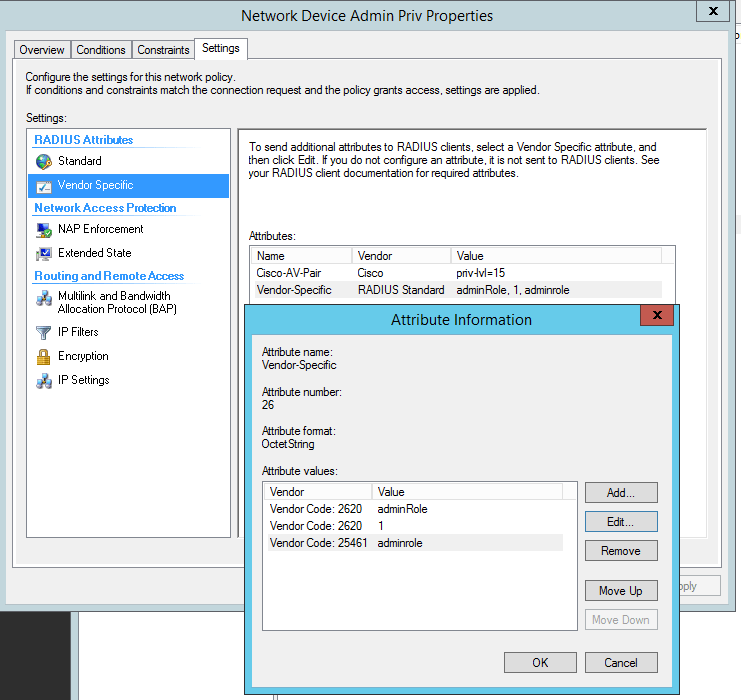Screen dimensions: 741x700
Task: Click the Encryption padlock icon
Action: point(44,356)
